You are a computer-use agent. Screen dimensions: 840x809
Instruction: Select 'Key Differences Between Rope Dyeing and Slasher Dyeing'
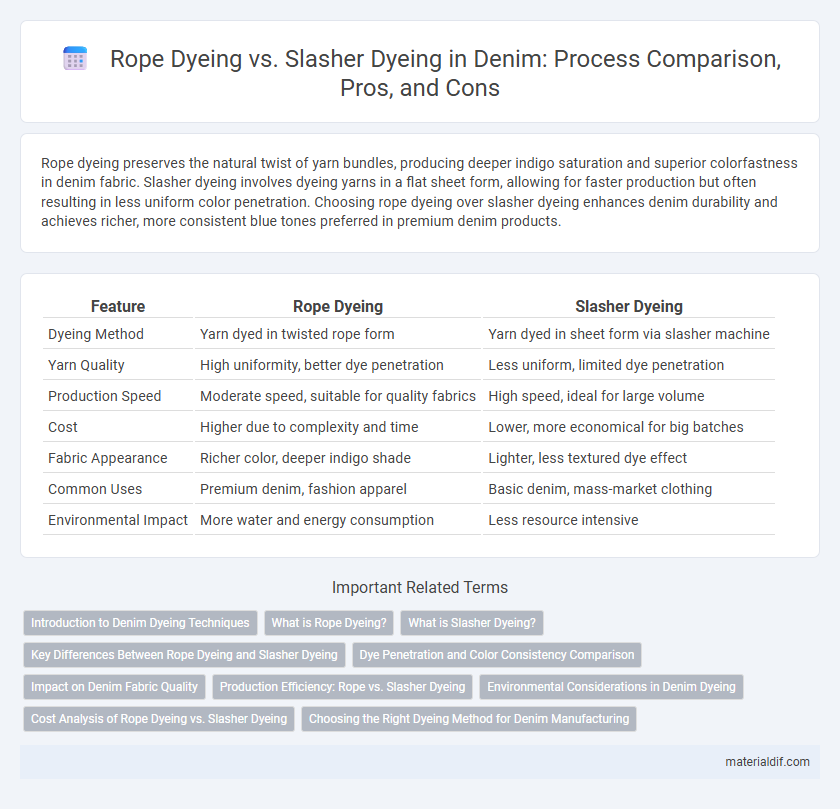[x=184, y=655]
